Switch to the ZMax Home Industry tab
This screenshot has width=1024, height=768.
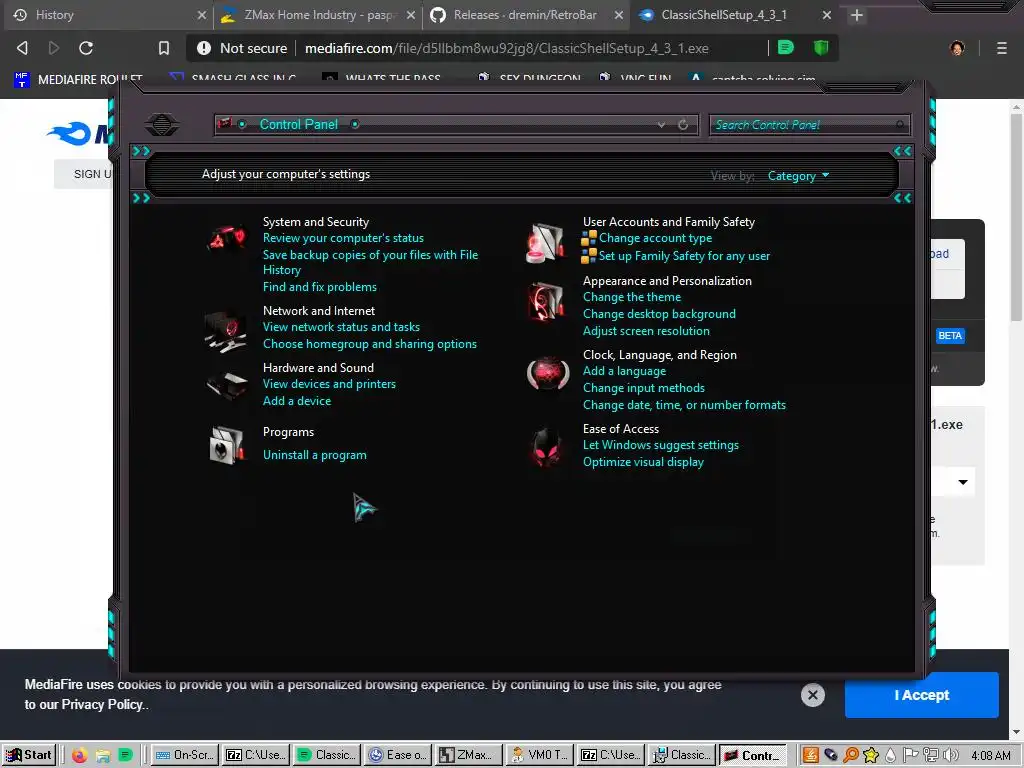pyautogui.click(x=319, y=15)
